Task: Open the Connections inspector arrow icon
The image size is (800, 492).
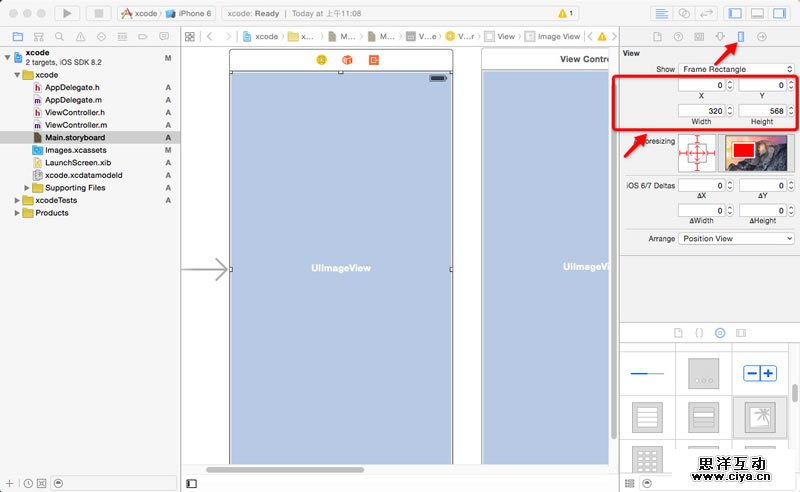Action: 762,37
